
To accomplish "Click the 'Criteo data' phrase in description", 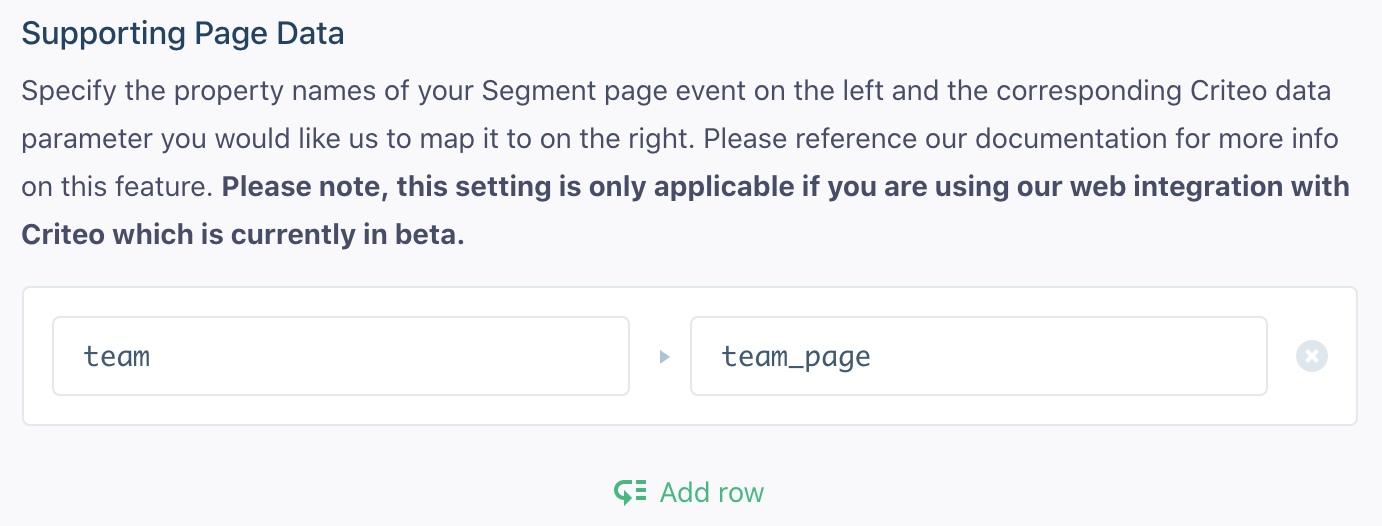I will [x=1261, y=92].
